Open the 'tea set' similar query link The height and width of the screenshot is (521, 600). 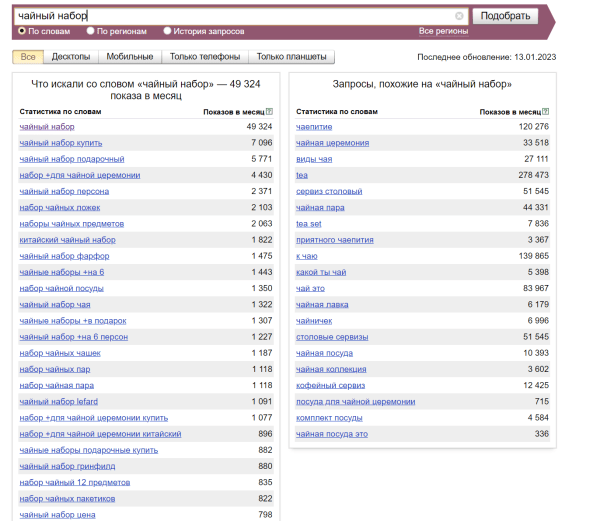[309, 224]
